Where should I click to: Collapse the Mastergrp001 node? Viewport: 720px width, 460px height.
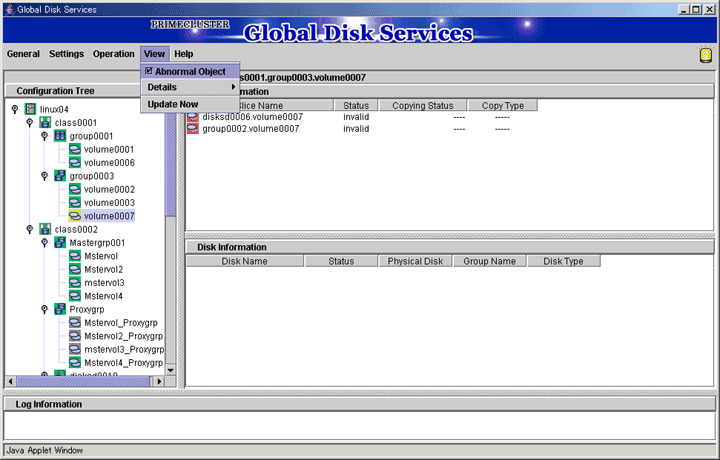click(x=45, y=242)
